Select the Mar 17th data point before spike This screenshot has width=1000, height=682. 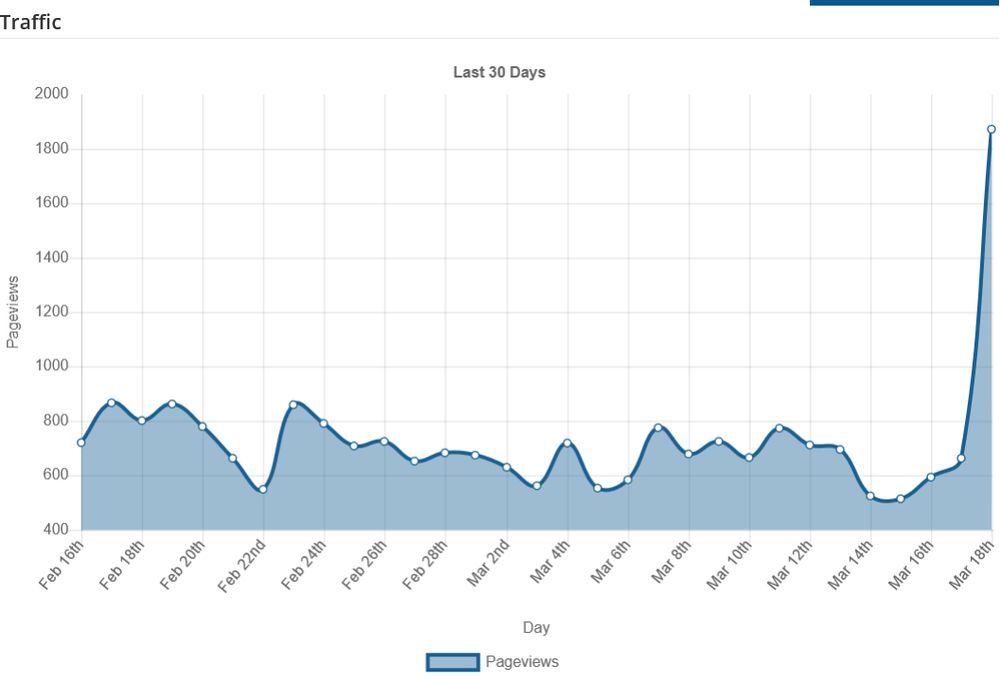pos(961,459)
